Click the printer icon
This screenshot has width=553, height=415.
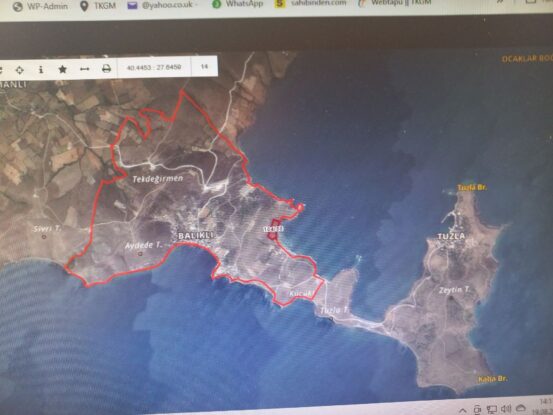[x=106, y=68]
